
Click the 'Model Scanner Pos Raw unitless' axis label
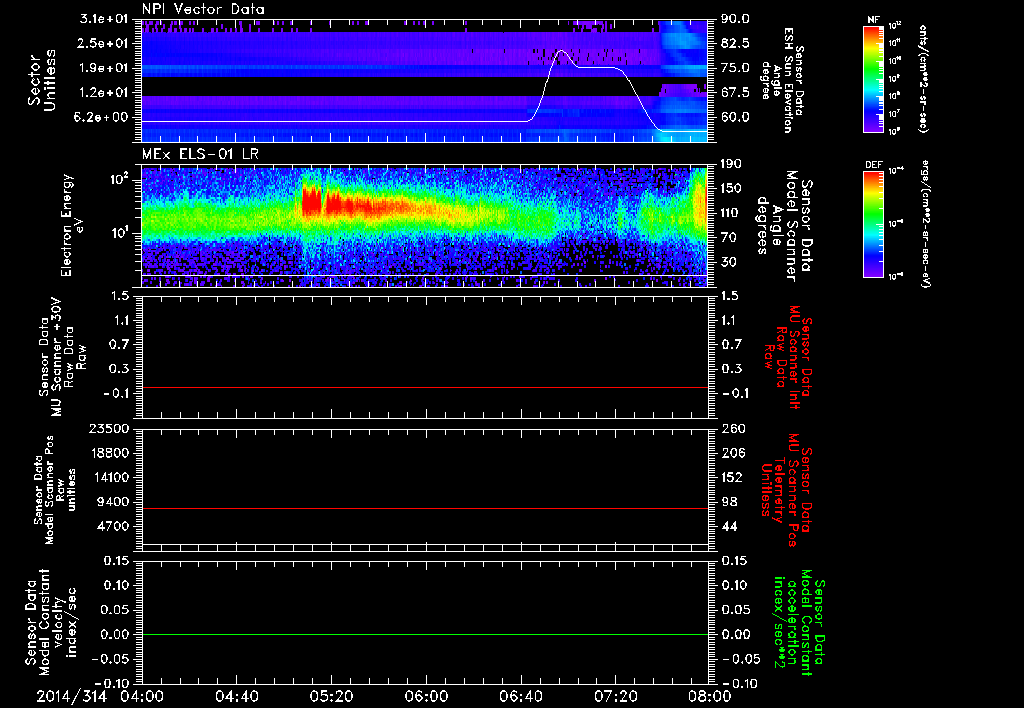pyautogui.click(x=56, y=490)
